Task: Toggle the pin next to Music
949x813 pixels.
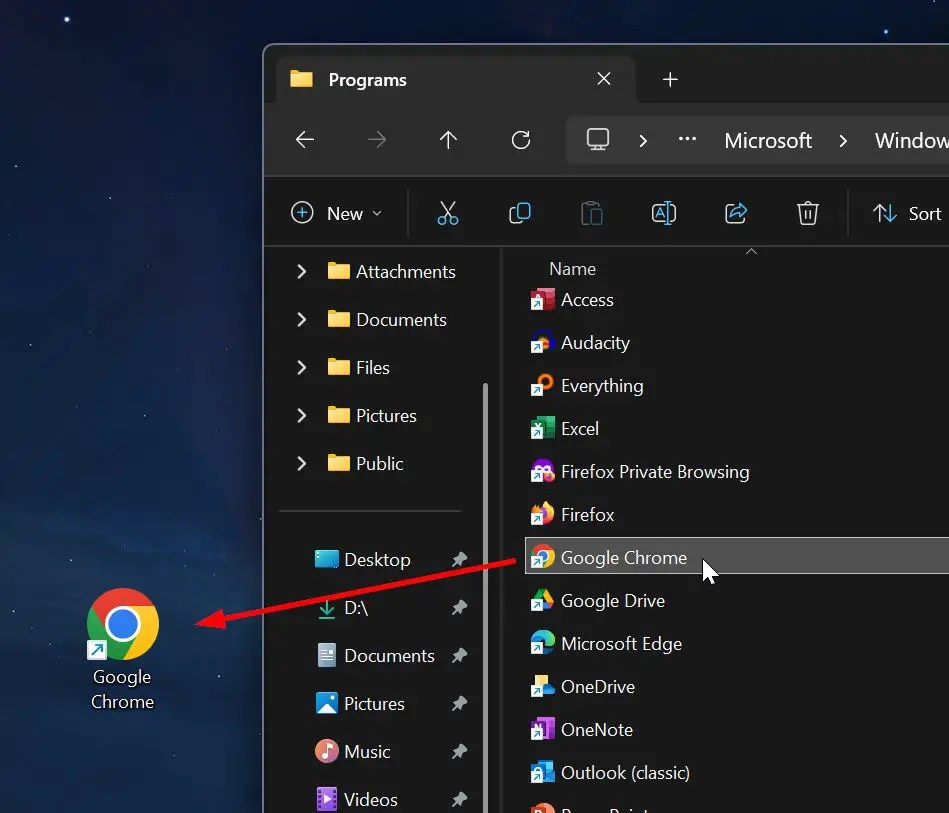Action: (459, 752)
